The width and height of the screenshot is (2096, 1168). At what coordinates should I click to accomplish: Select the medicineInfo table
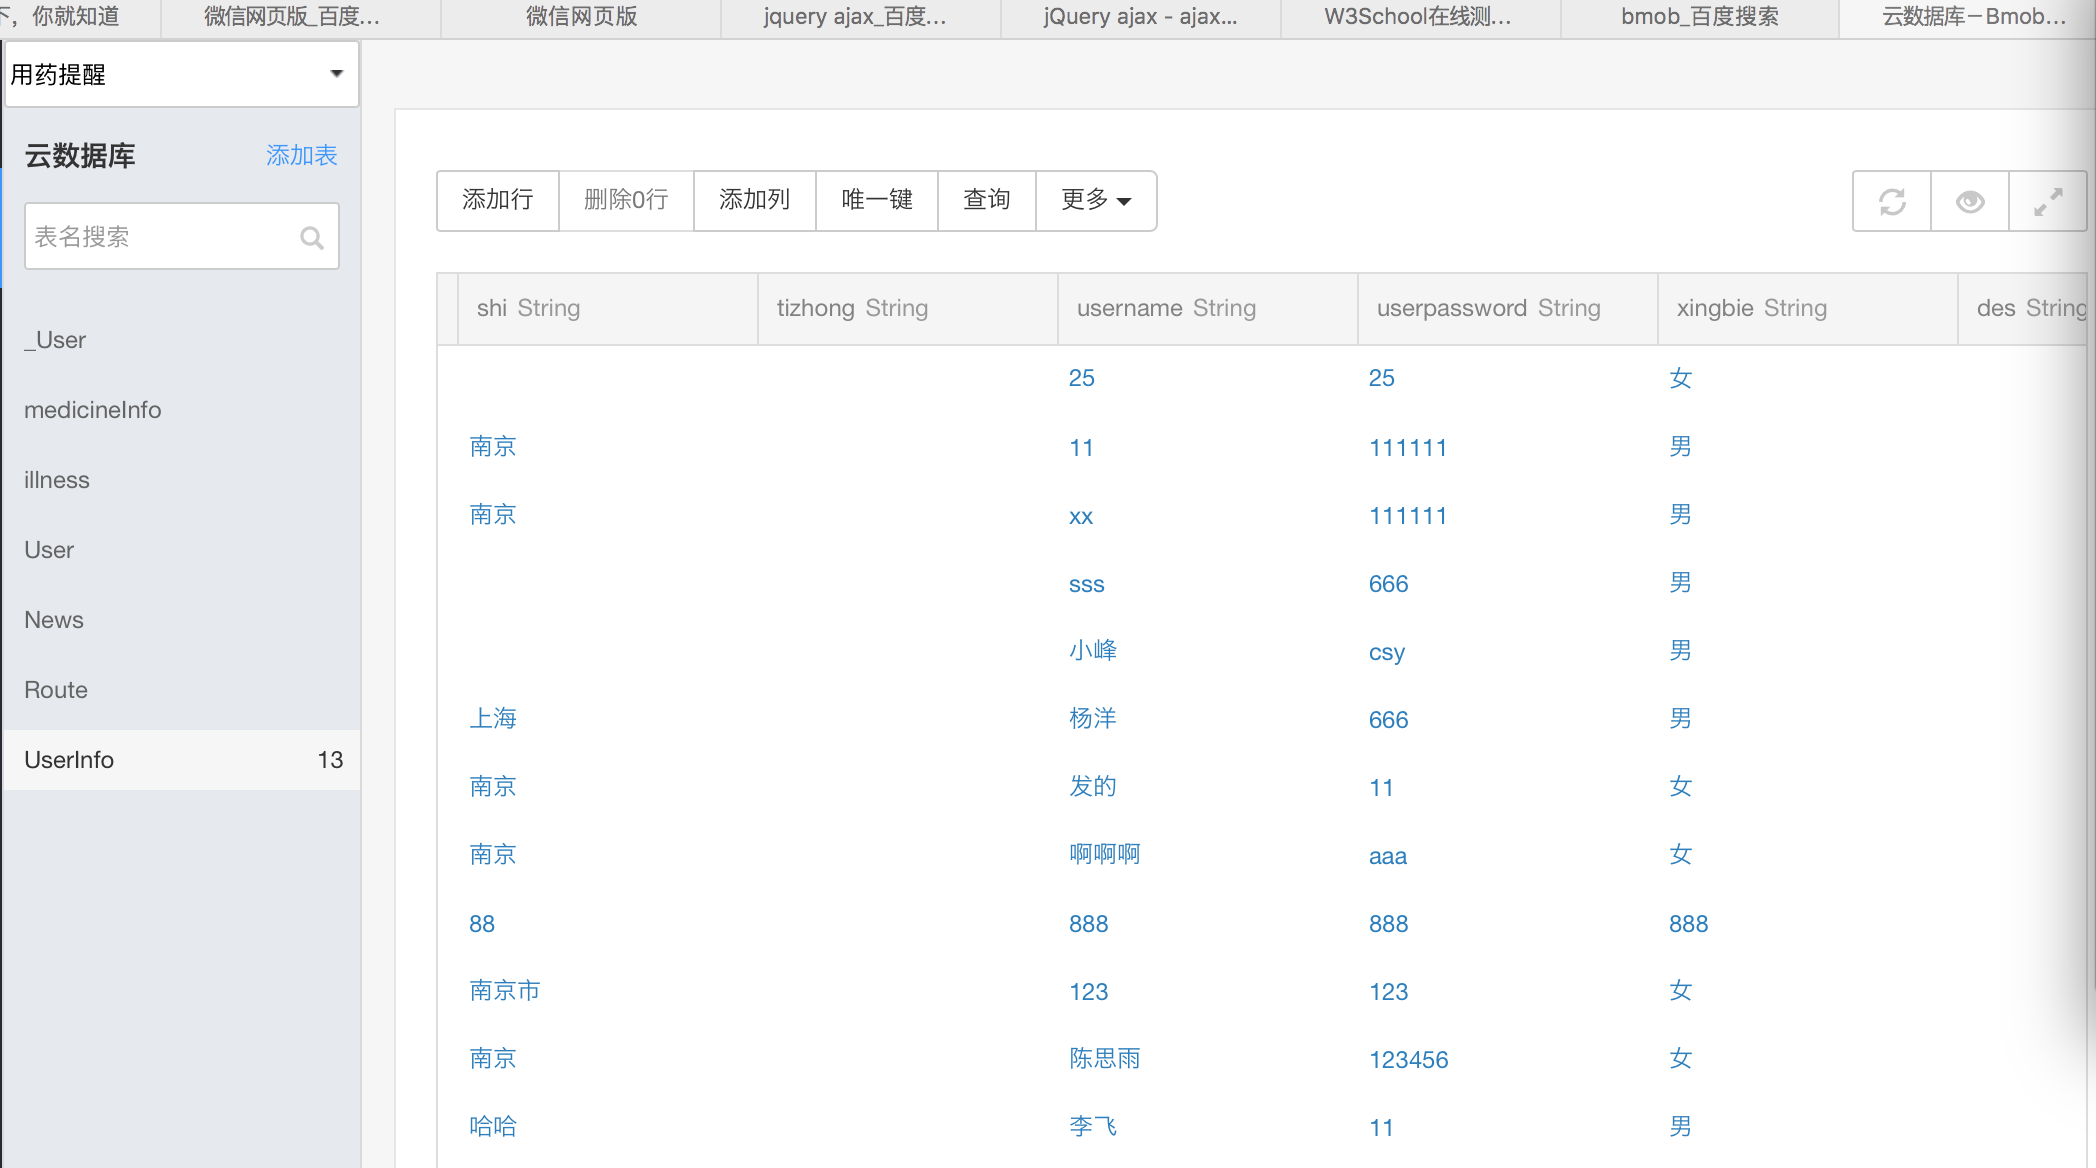(x=92, y=410)
